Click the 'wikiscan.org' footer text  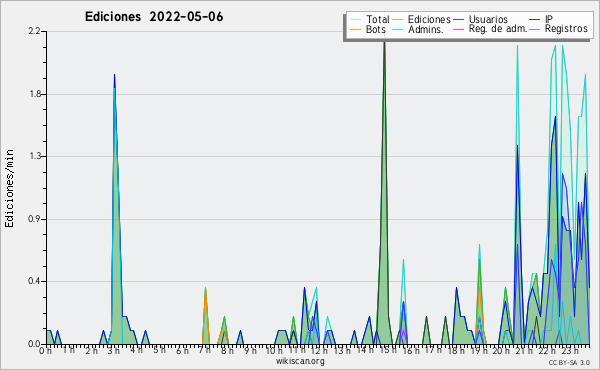(x=300, y=361)
